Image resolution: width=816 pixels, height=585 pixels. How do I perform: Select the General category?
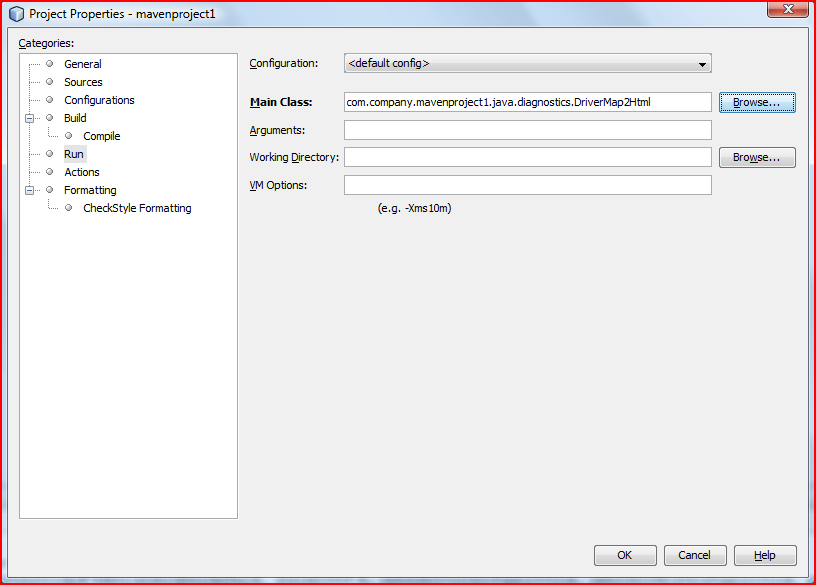tap(82, 64)
